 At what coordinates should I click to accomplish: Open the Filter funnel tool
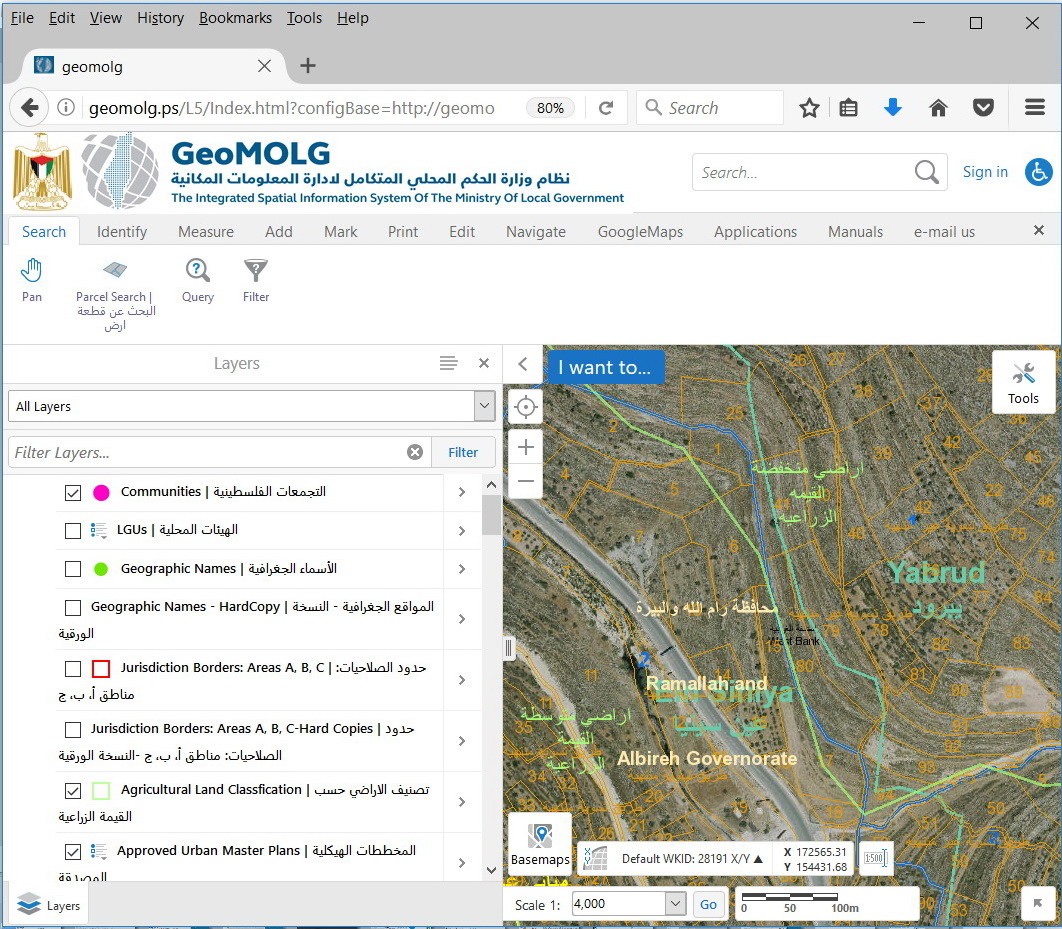255,280
